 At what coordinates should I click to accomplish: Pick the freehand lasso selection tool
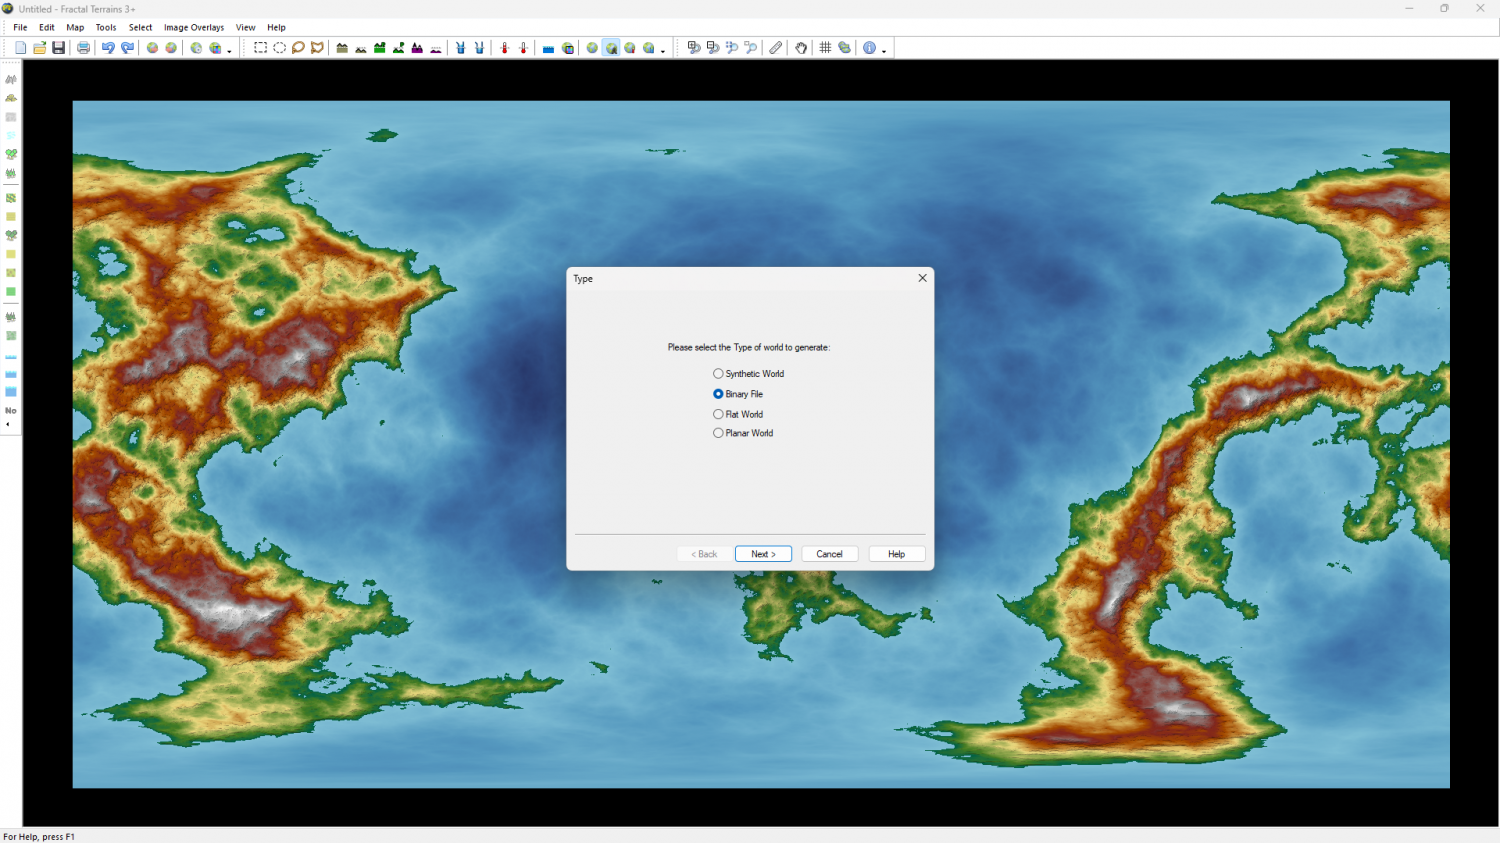[x=298, y=48]
